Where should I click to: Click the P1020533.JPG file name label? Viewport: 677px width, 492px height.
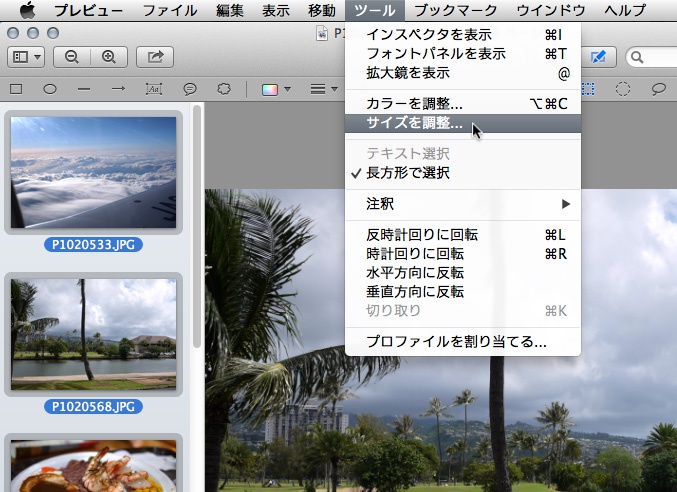click(x=93, y=245)
